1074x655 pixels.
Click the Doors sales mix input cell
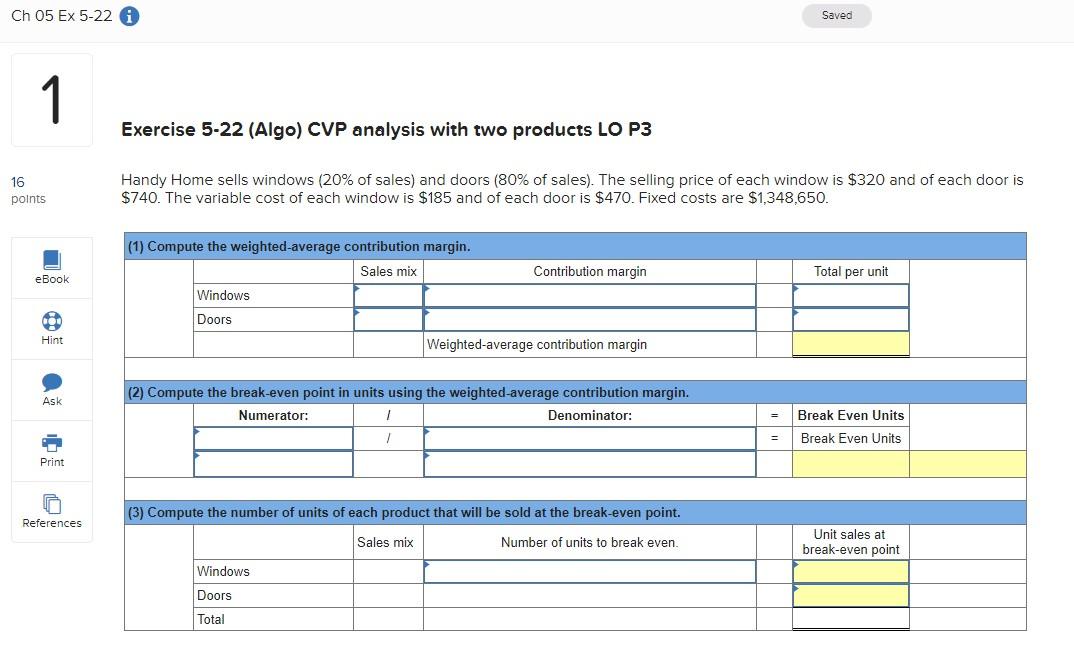[x=388, y=319]
